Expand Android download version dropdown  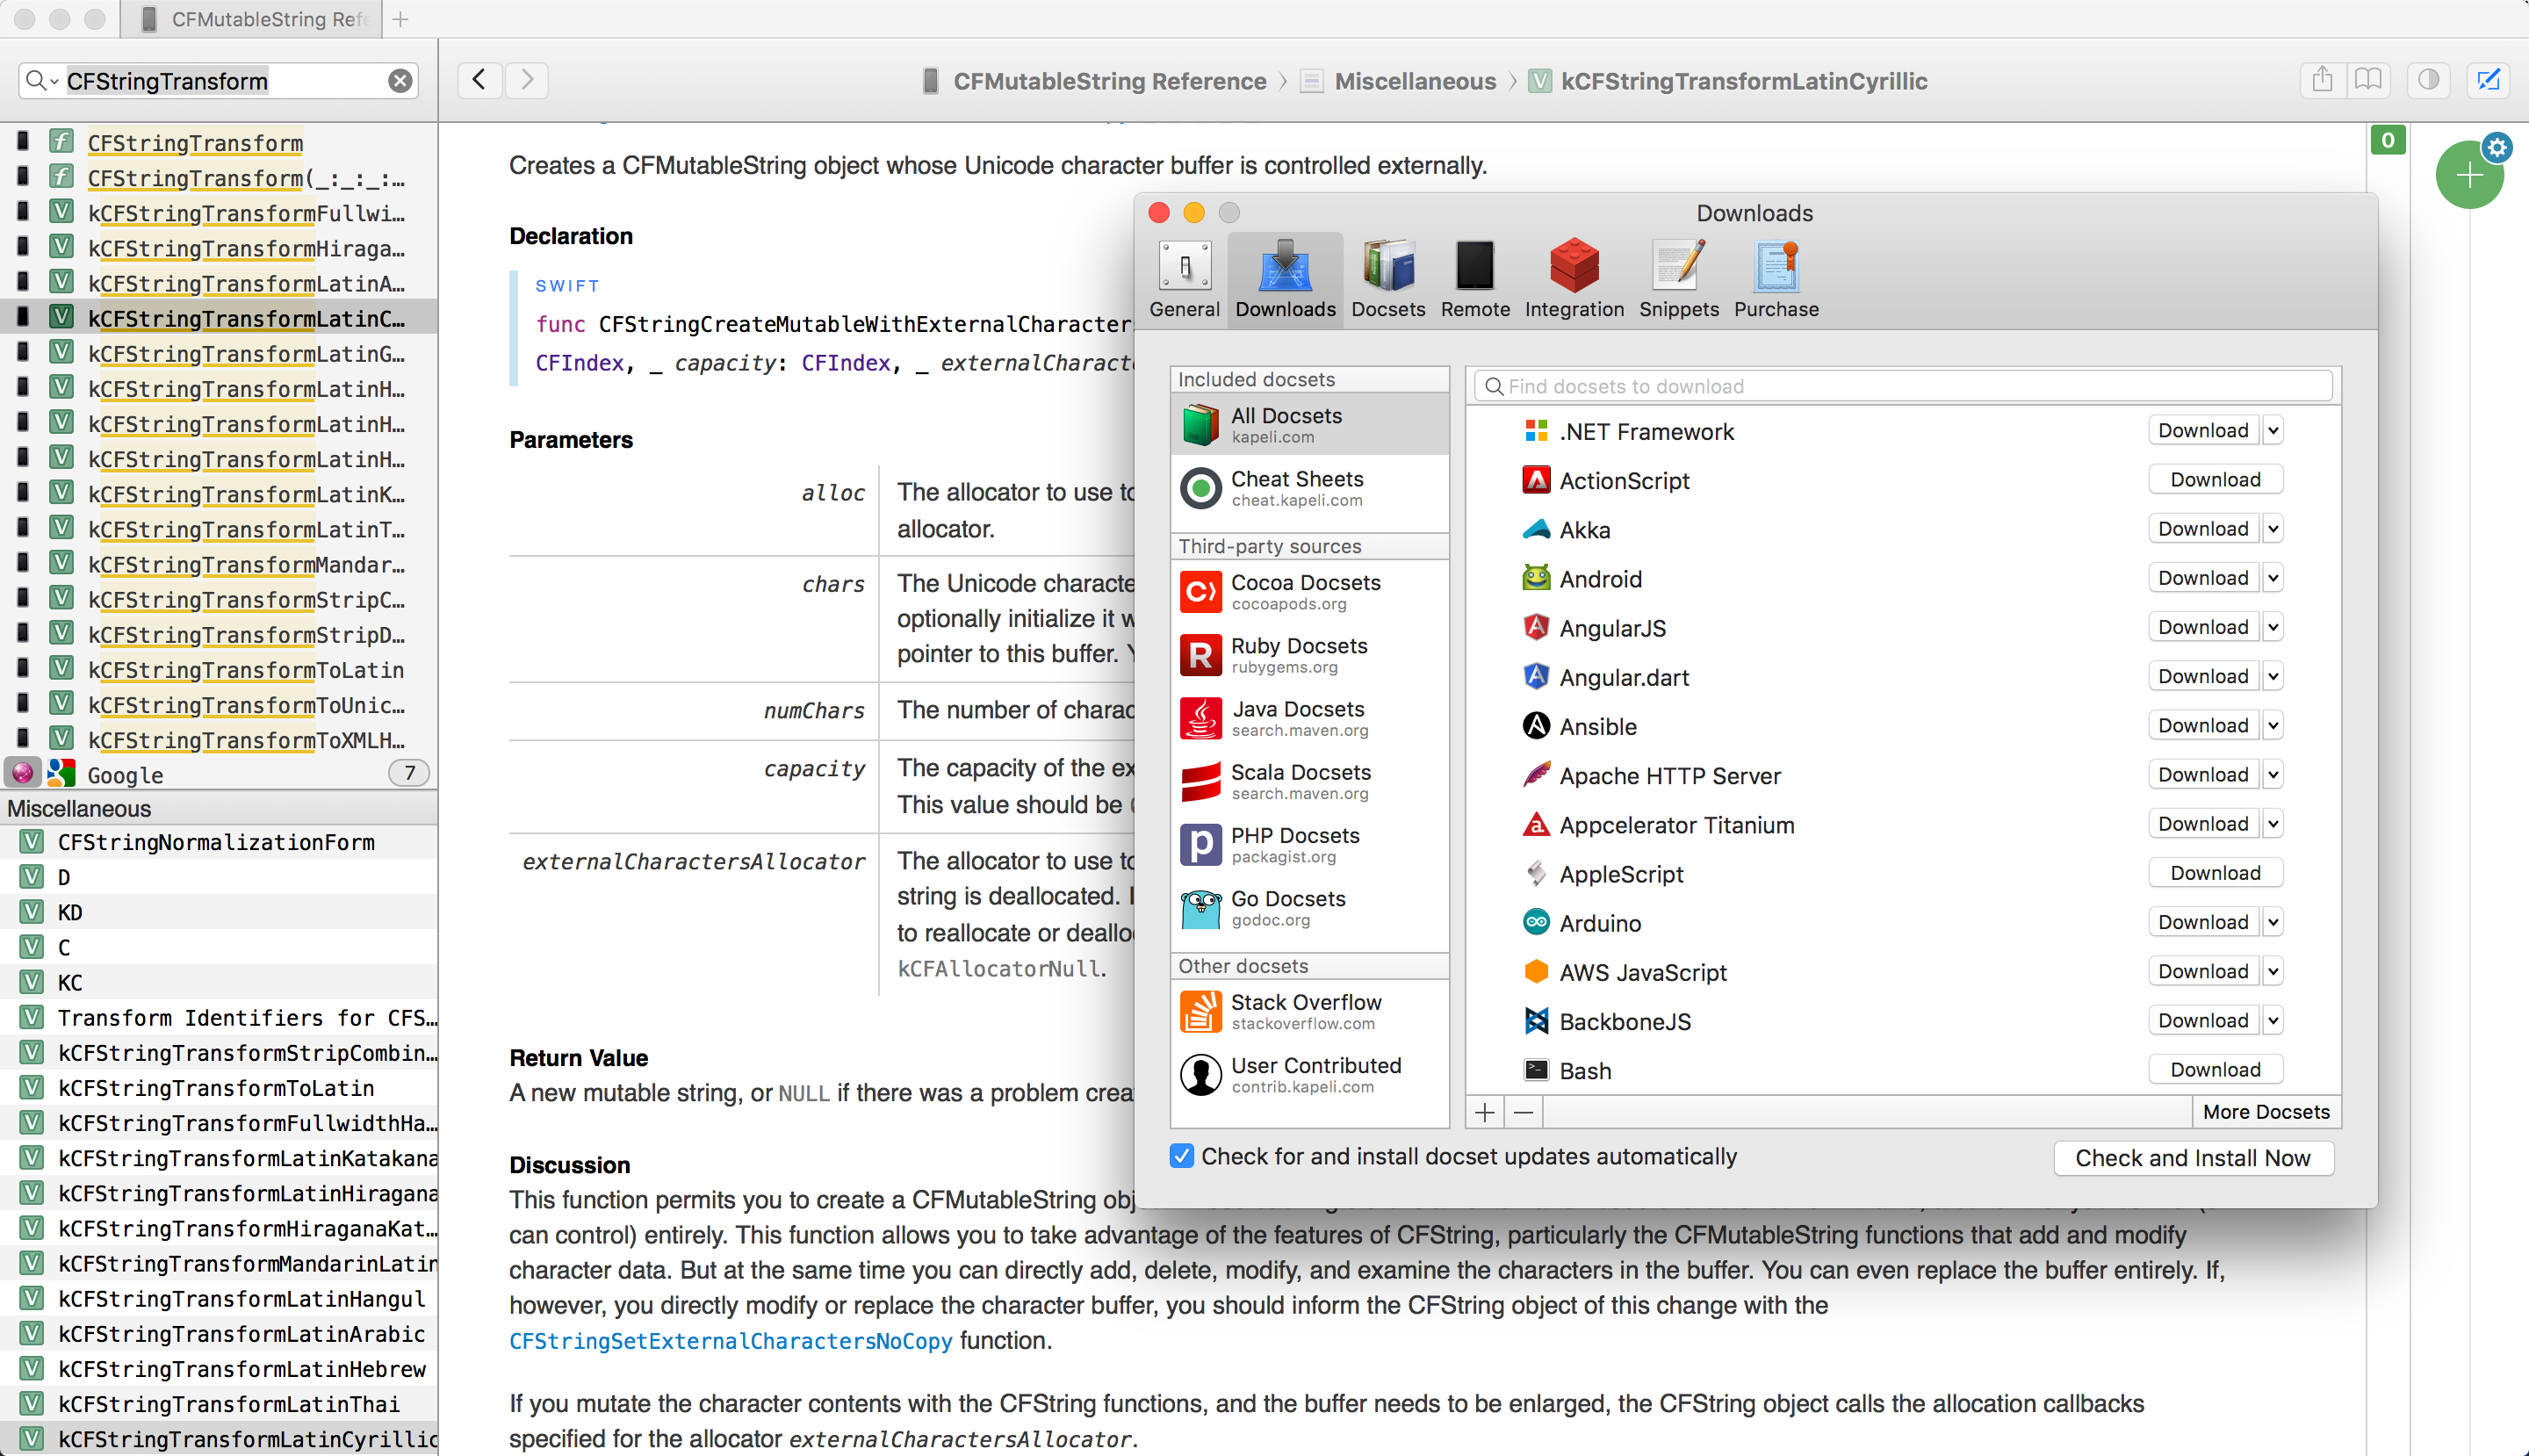tap(2273, 578)
